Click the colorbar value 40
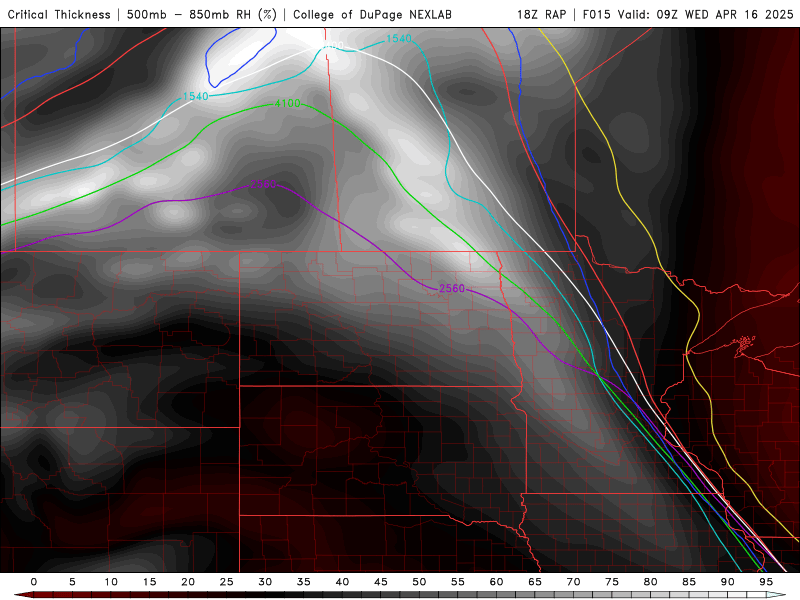 (x=342, y=582)
